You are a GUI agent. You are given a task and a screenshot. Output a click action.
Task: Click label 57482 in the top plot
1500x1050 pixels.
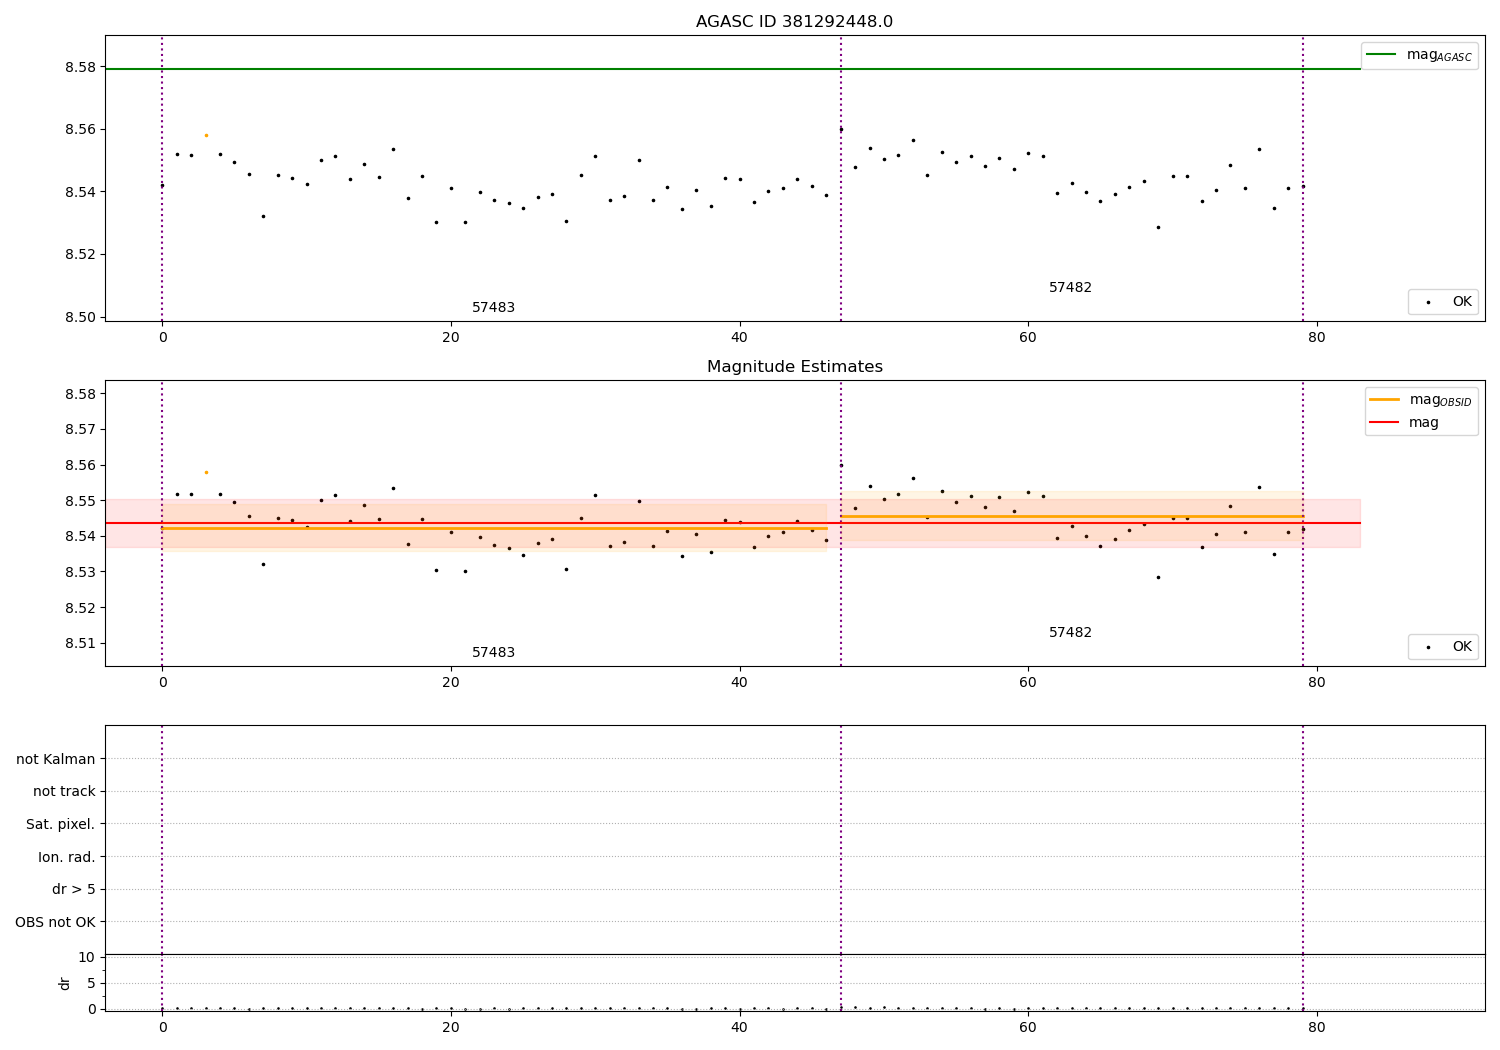click(x=1070, y=288)
